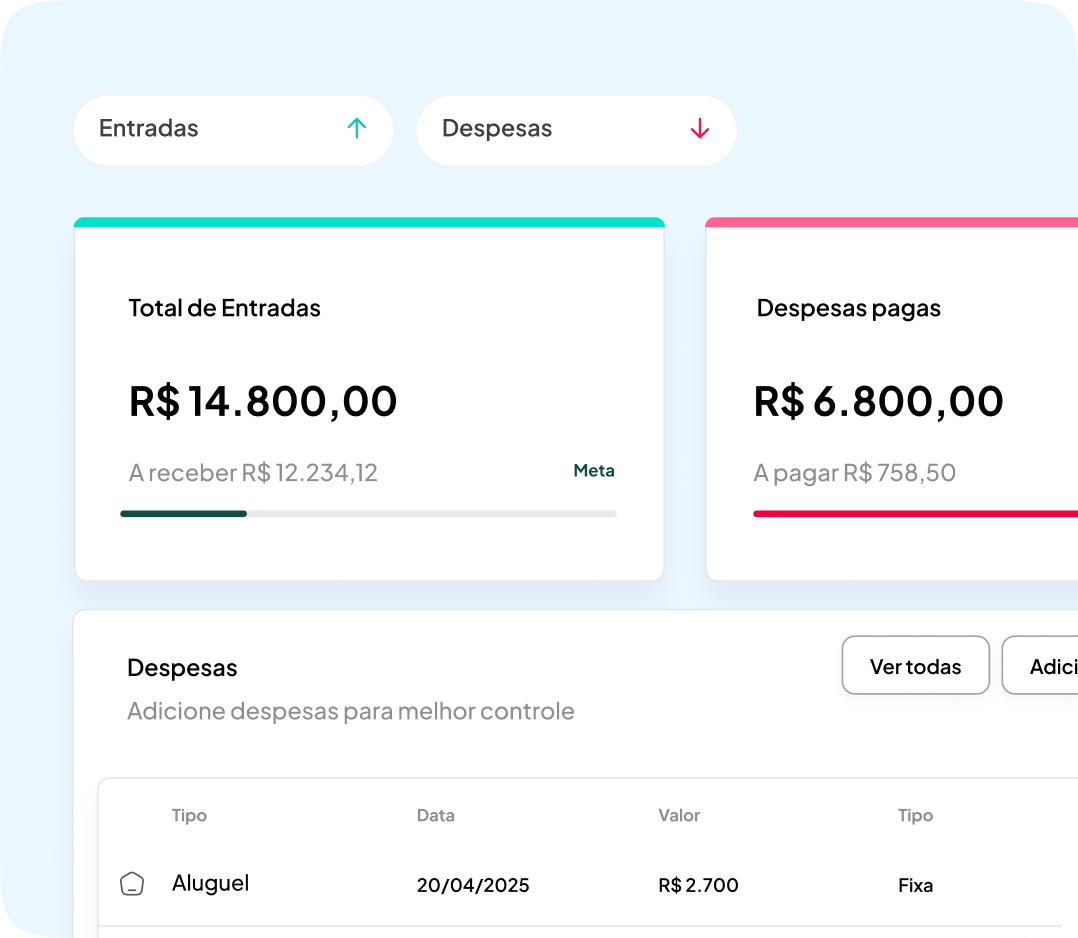The width and height of the screenshot is (1078, 938).
Task: Toggle the Entradas filter pill
Action: coord(233,129)
